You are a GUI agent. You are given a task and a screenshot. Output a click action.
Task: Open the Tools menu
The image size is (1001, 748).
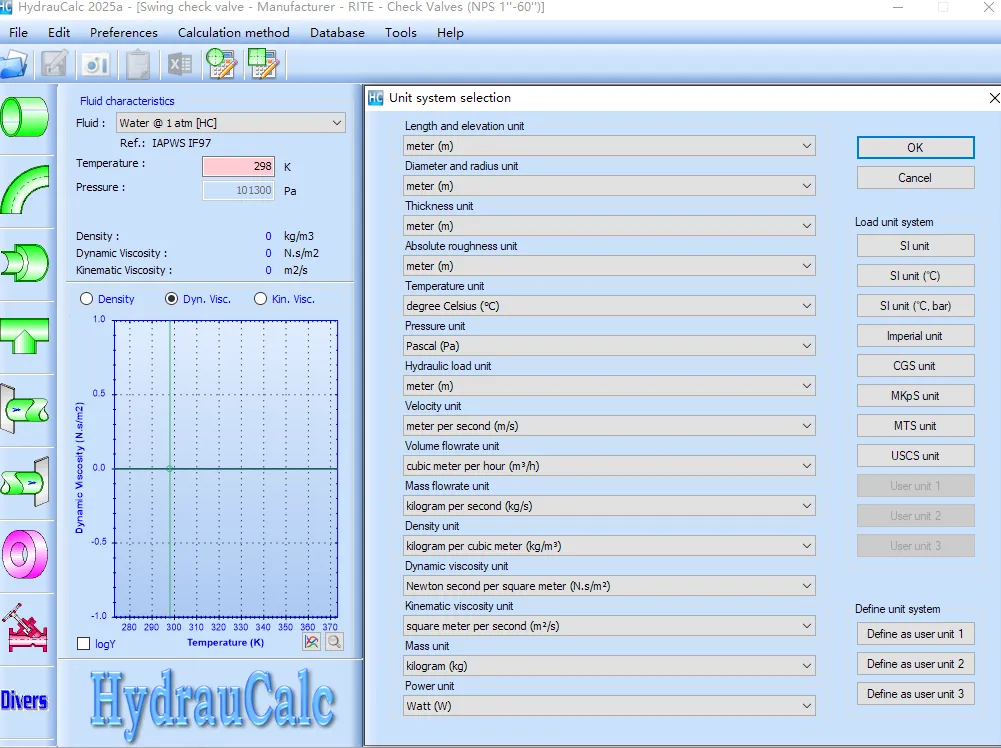[400, 33]
